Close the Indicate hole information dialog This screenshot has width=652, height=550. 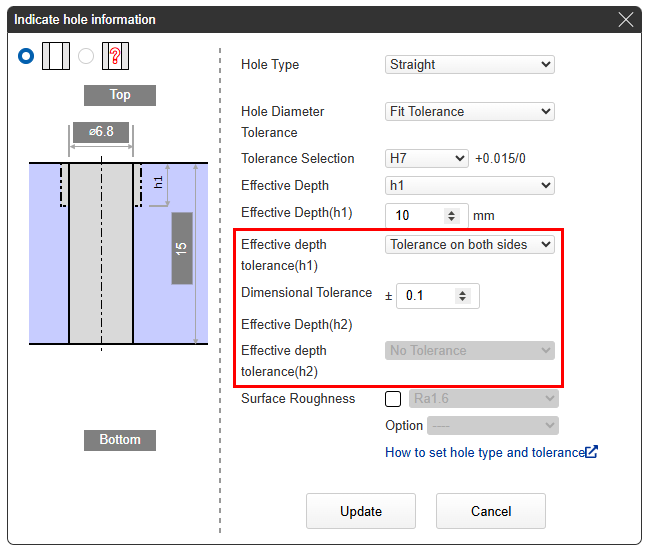pyautogui.click(x=626, y=19)
